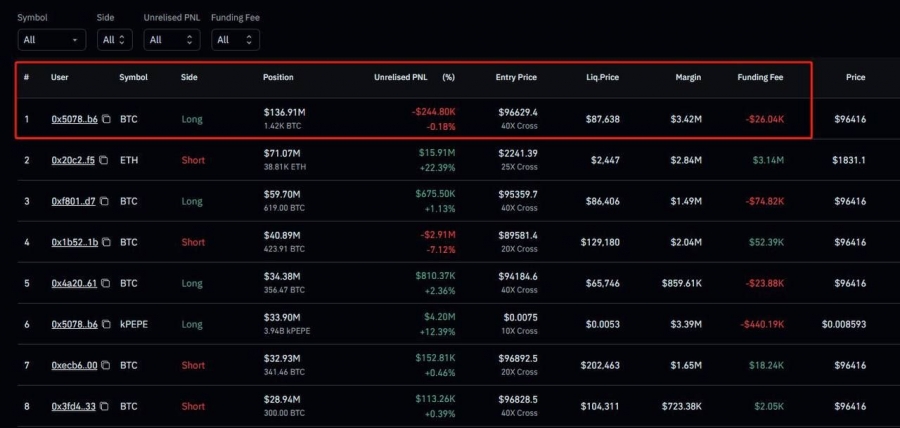Sort by Position column header
The image size is (900, 428).
point(278,77)
